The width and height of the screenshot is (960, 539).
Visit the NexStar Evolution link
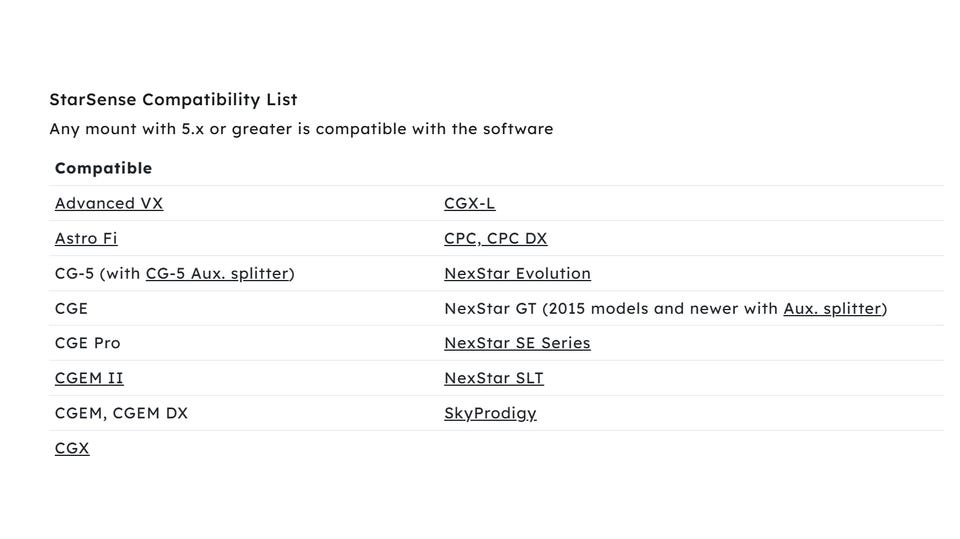pyautogui.click(x=517, y=274)
